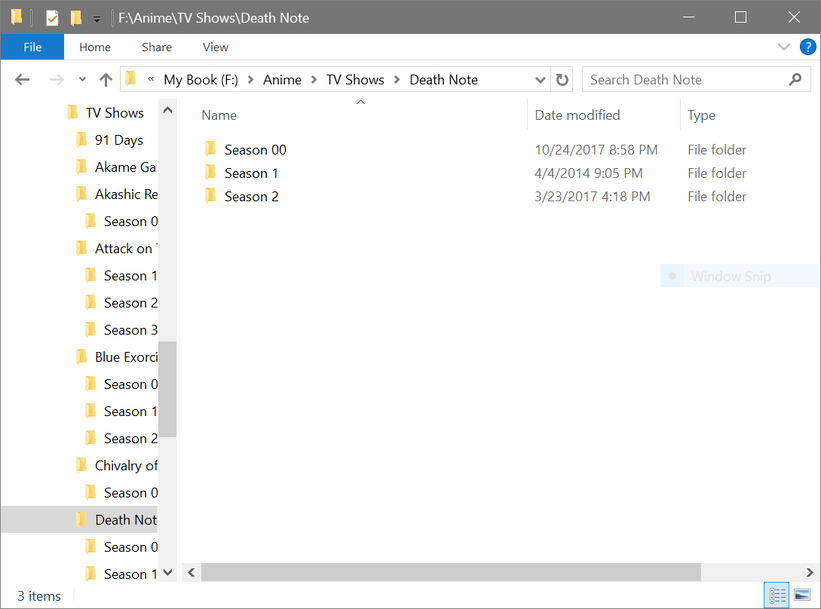Click the Forward arrow button

point(56,80)
